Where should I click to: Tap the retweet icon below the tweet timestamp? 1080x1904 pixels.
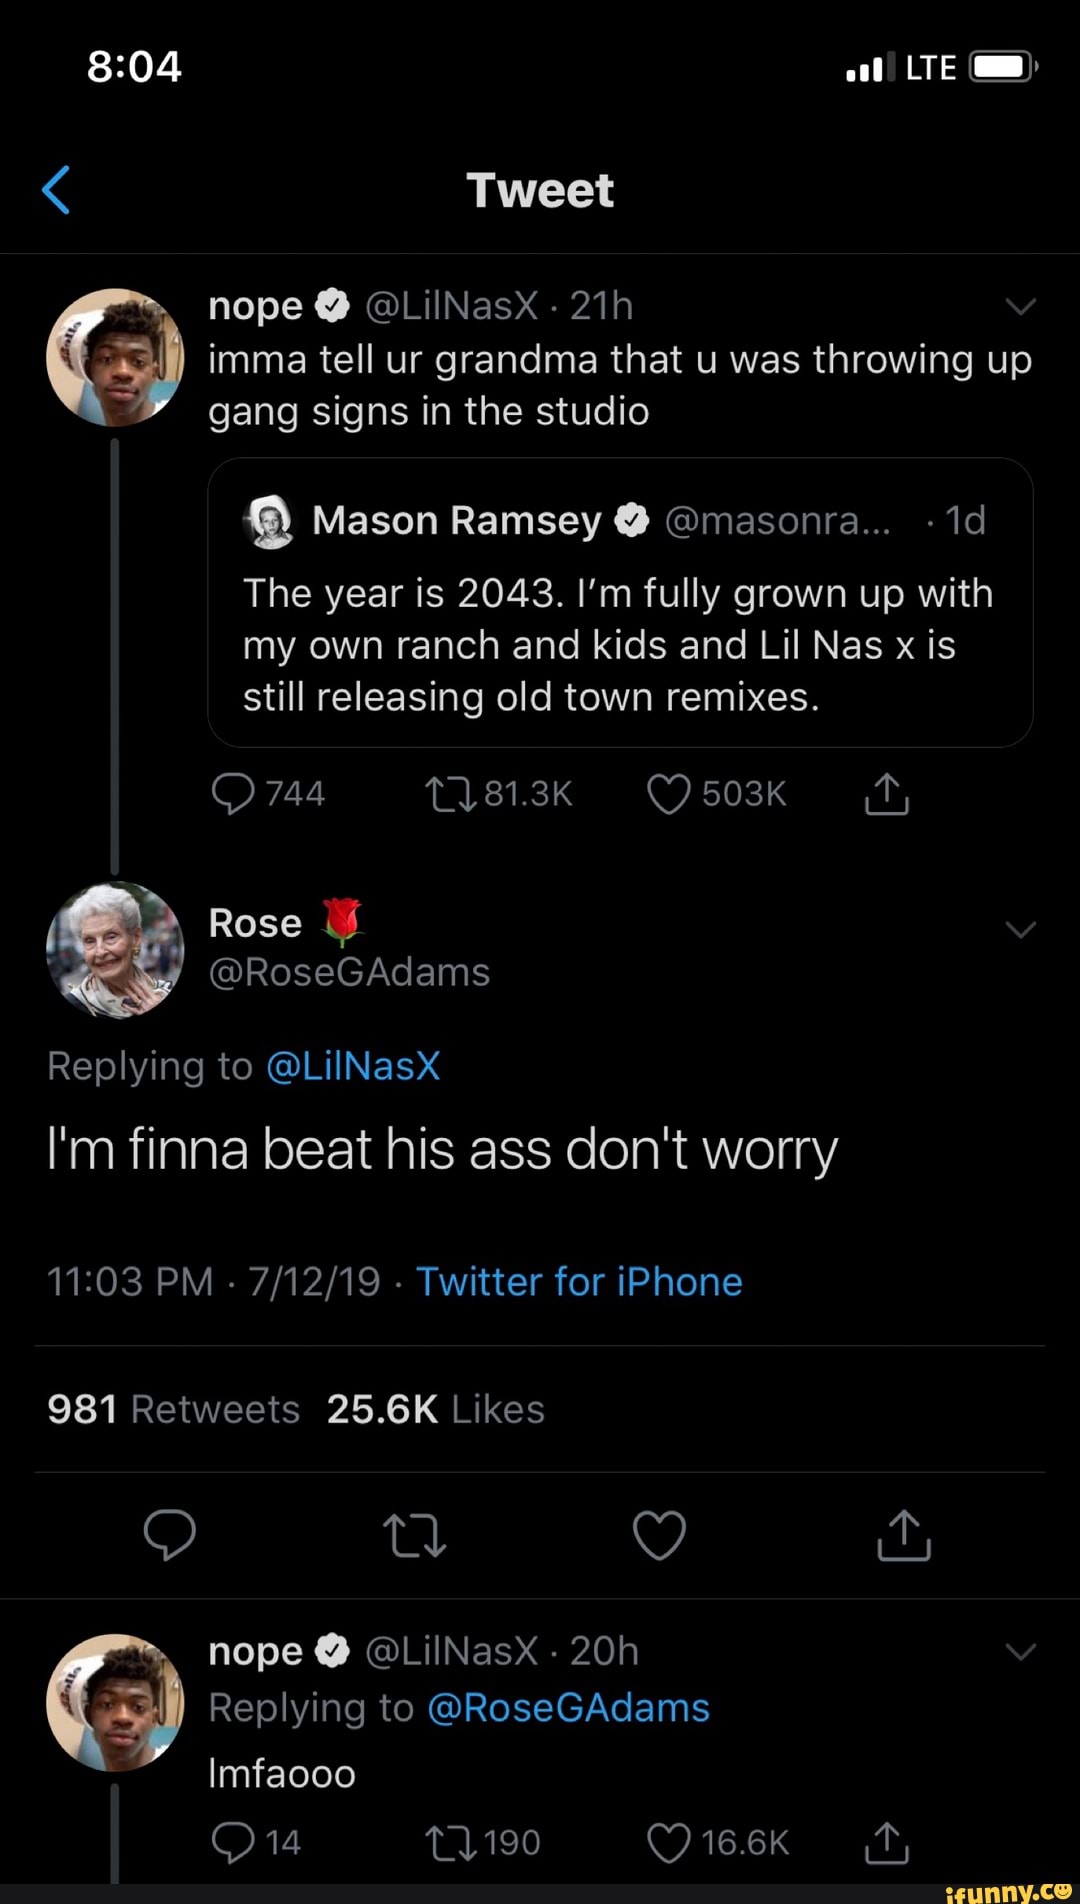(415, 1537)
